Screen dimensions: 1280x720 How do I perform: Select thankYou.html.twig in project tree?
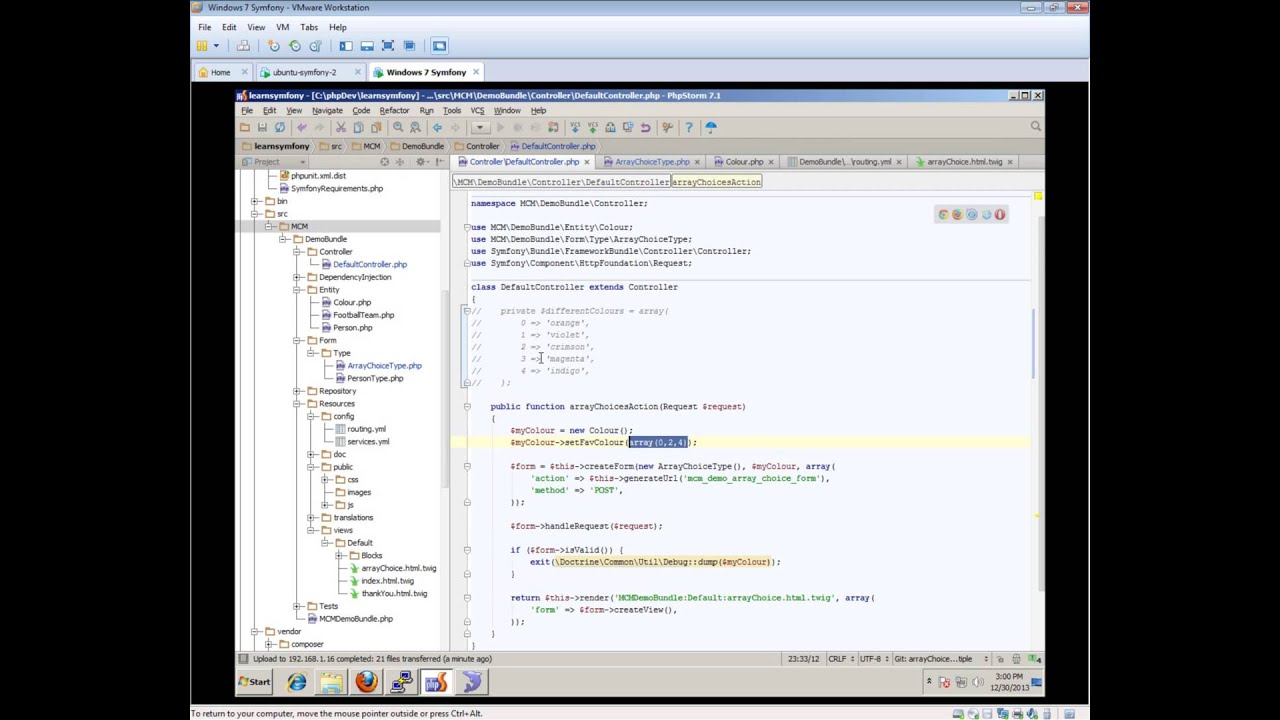tap(394, 593)
